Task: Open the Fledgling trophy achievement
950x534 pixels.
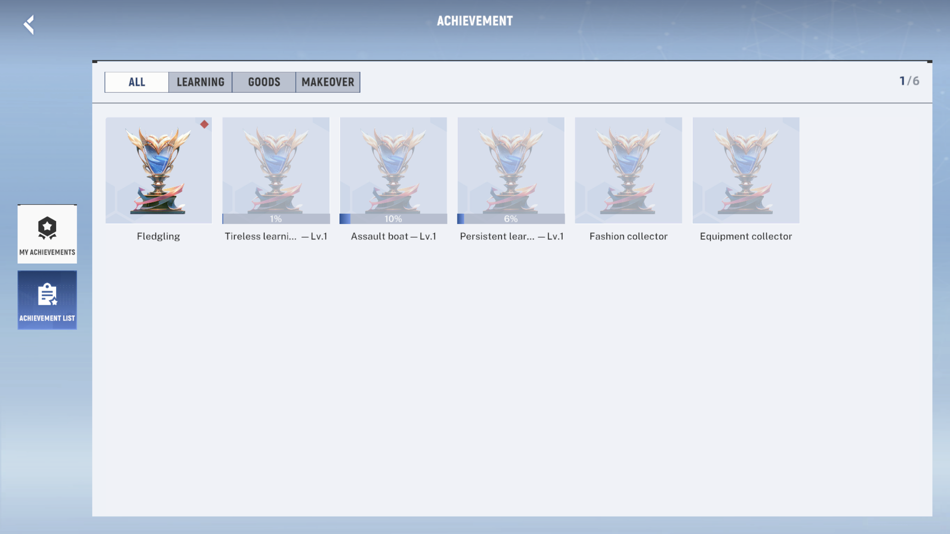Action: click(x=159, y=170)
